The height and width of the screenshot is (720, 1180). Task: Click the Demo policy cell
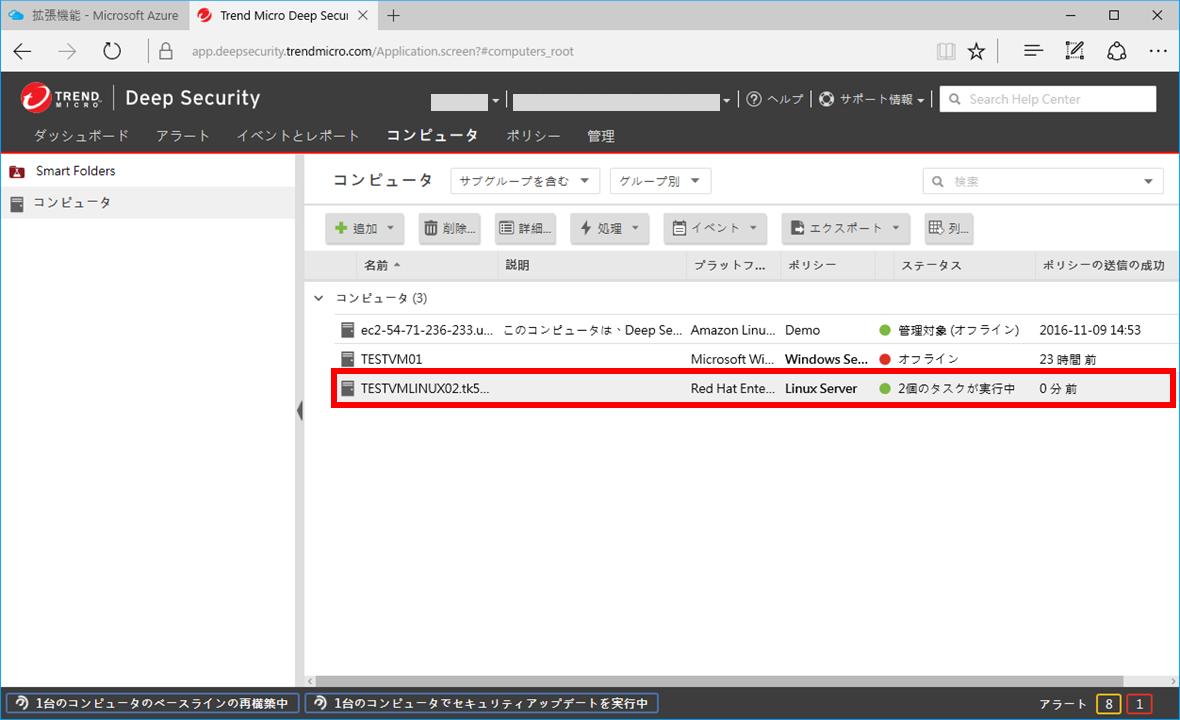[802, 330]
